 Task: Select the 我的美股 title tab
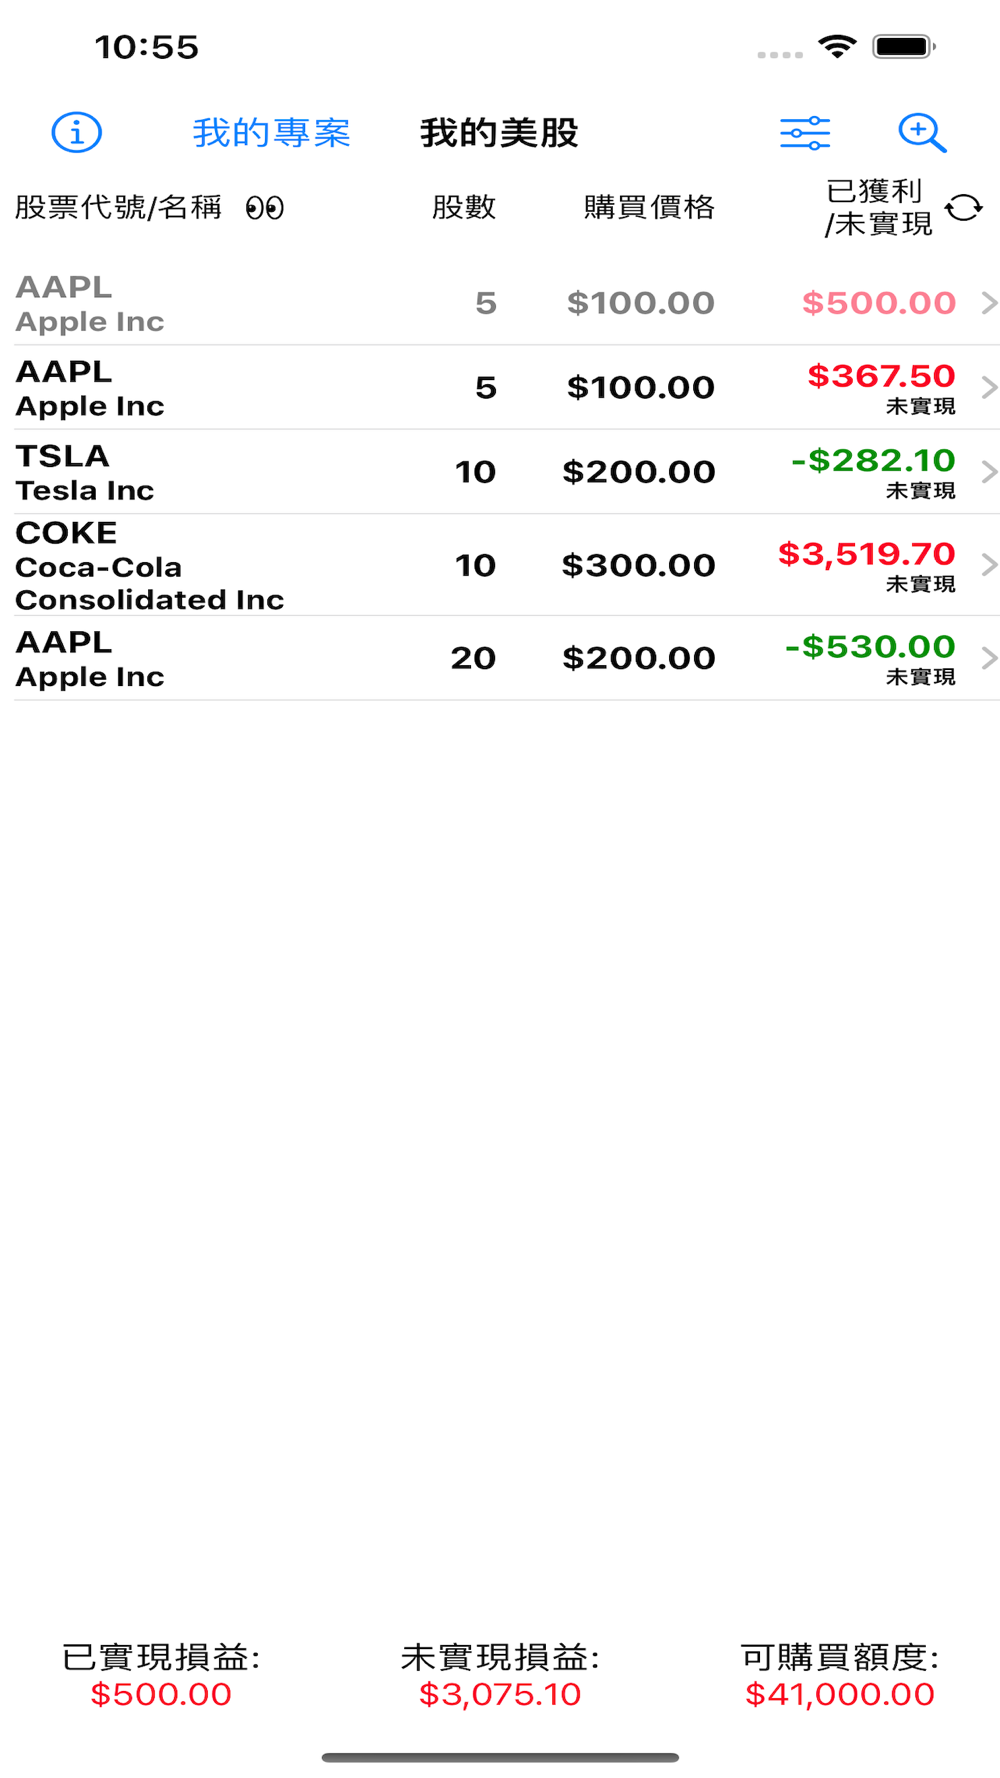pos(499,132)
